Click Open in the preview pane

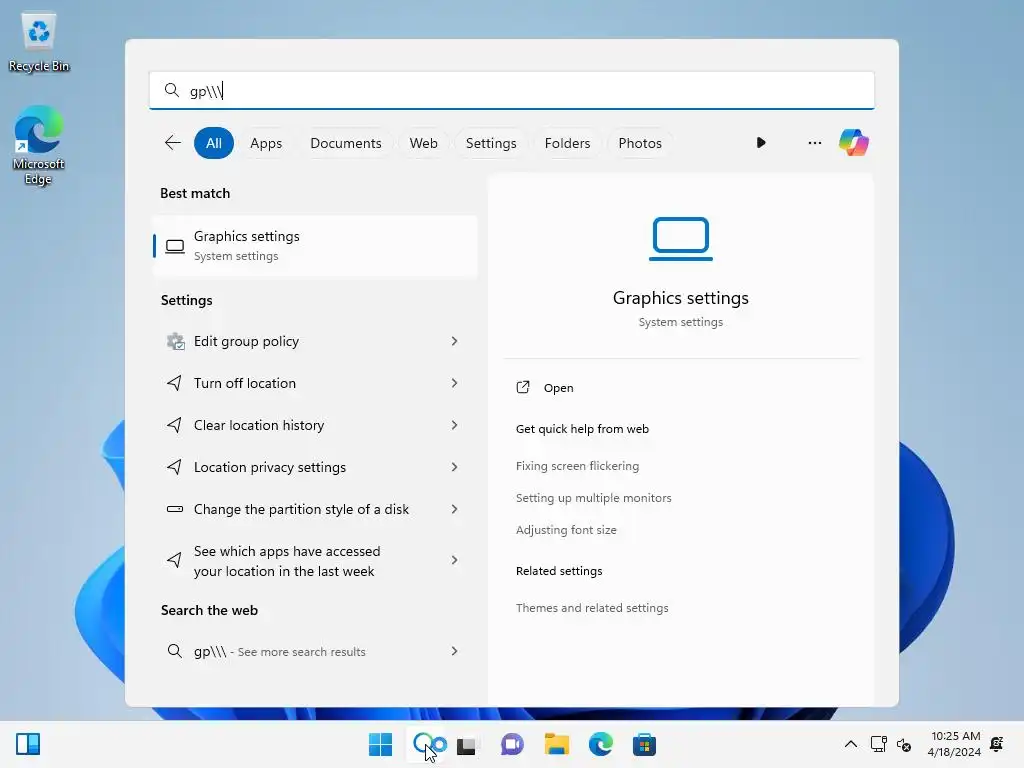[x=558, y=388]
